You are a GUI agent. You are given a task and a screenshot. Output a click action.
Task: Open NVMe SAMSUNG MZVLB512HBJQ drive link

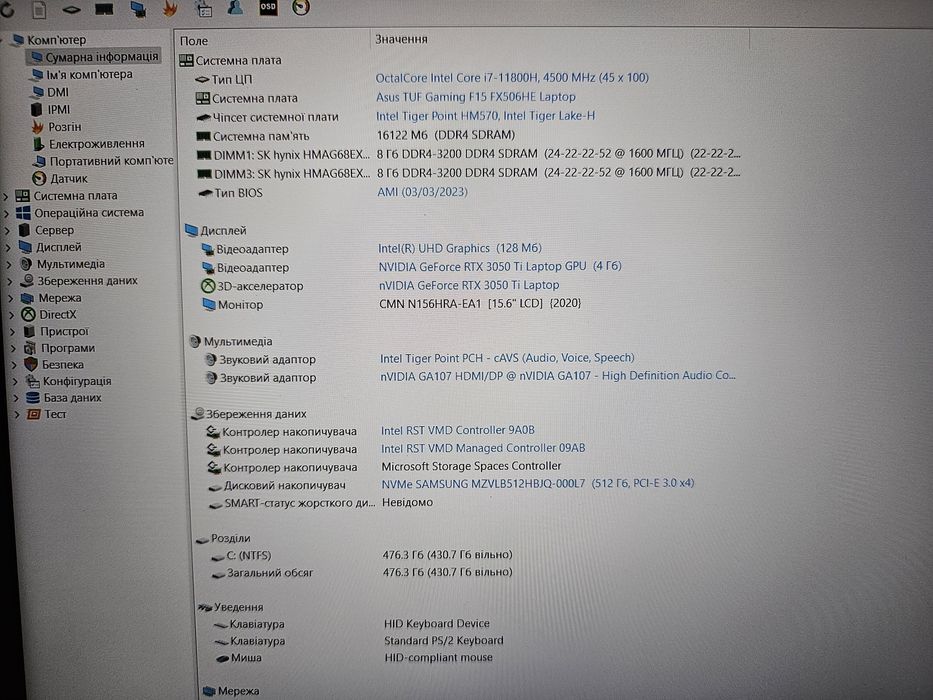point(538,483)
